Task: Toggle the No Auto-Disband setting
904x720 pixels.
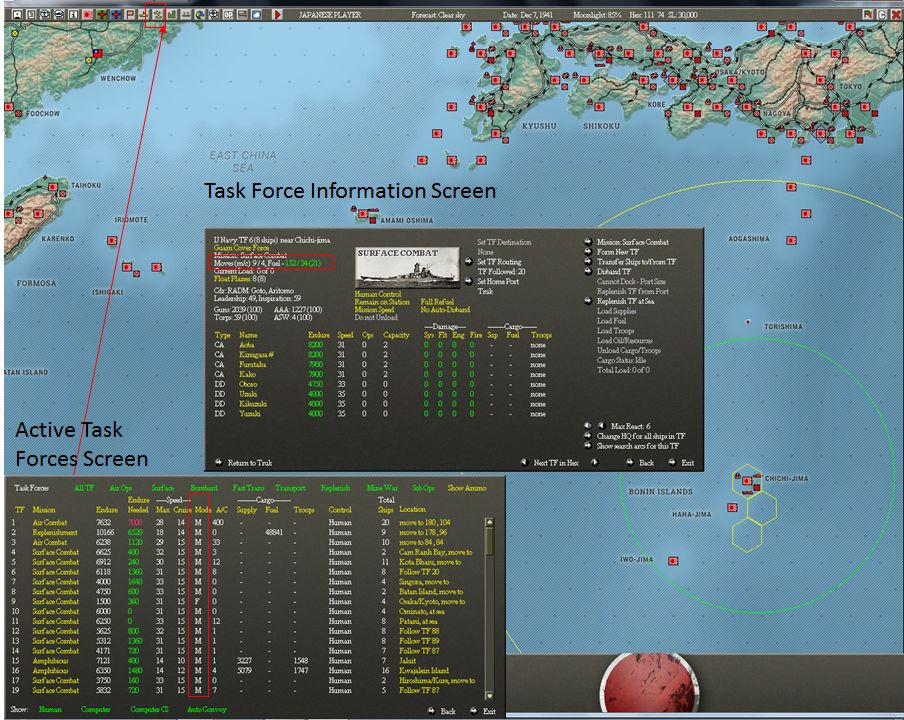Action: click(x=445, y=310)
